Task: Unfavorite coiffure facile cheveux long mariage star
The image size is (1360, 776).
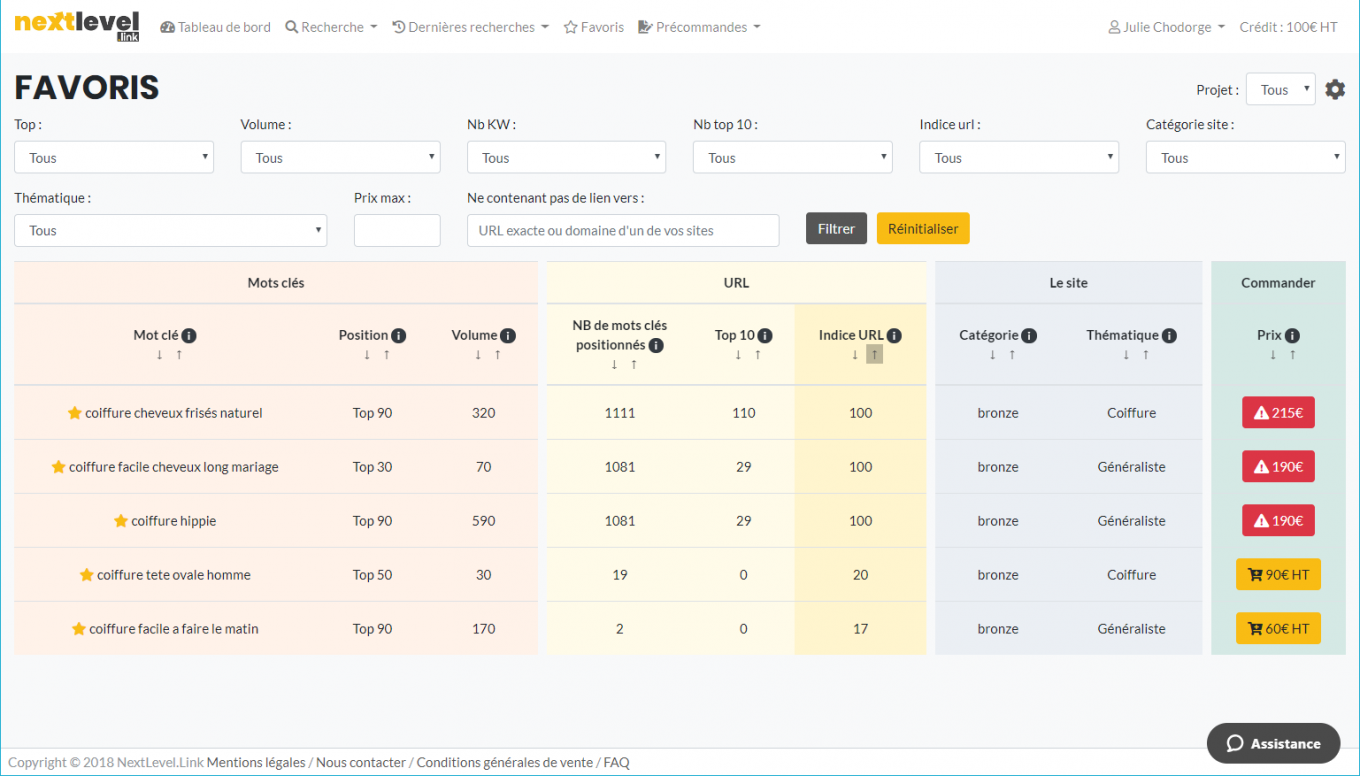Action: (x=58, y=467)
